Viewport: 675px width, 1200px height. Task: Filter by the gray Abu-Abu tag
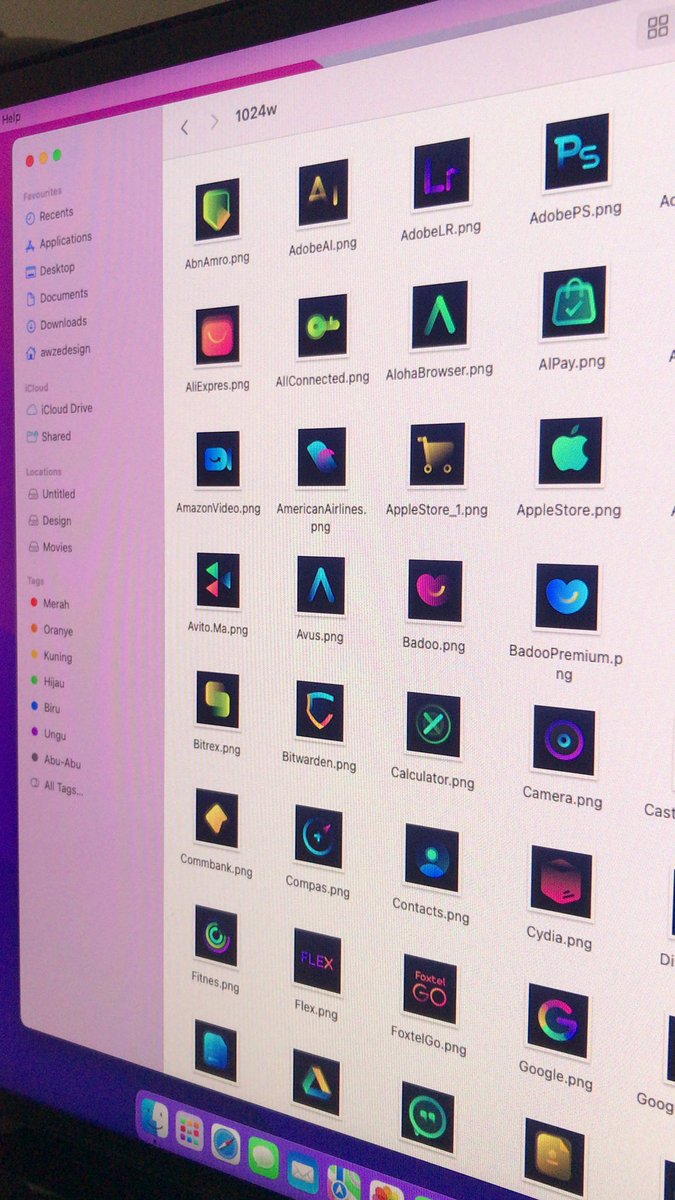[x=54, y=760]
